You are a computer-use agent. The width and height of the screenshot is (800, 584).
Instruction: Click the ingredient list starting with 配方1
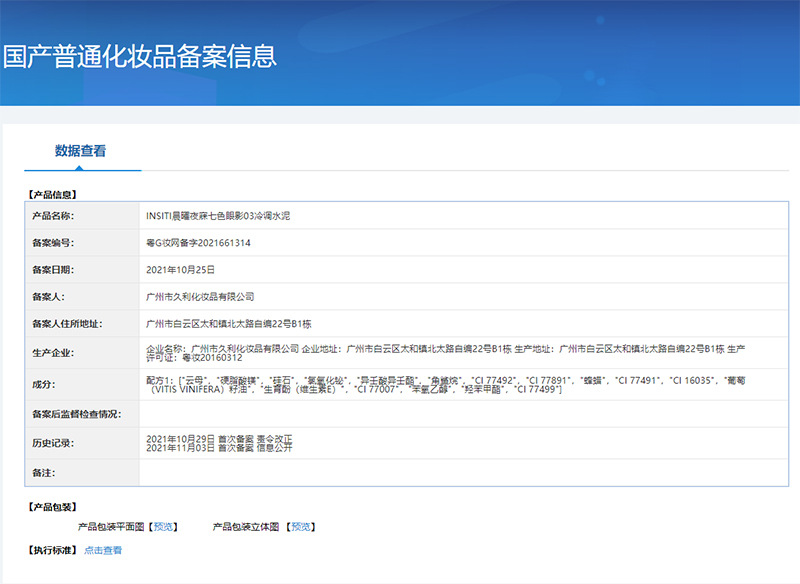click(x=445, y=385)
